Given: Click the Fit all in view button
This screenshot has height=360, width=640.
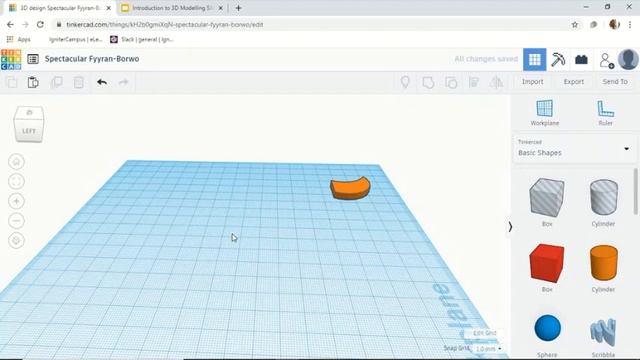Looking at the screenshot, I should (16, 181).
